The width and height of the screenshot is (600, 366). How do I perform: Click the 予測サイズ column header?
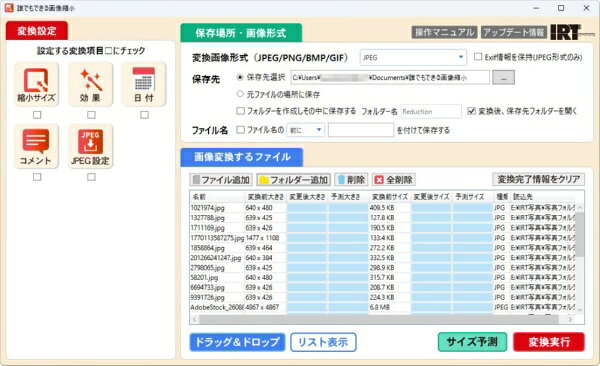(x=472, y=197)
